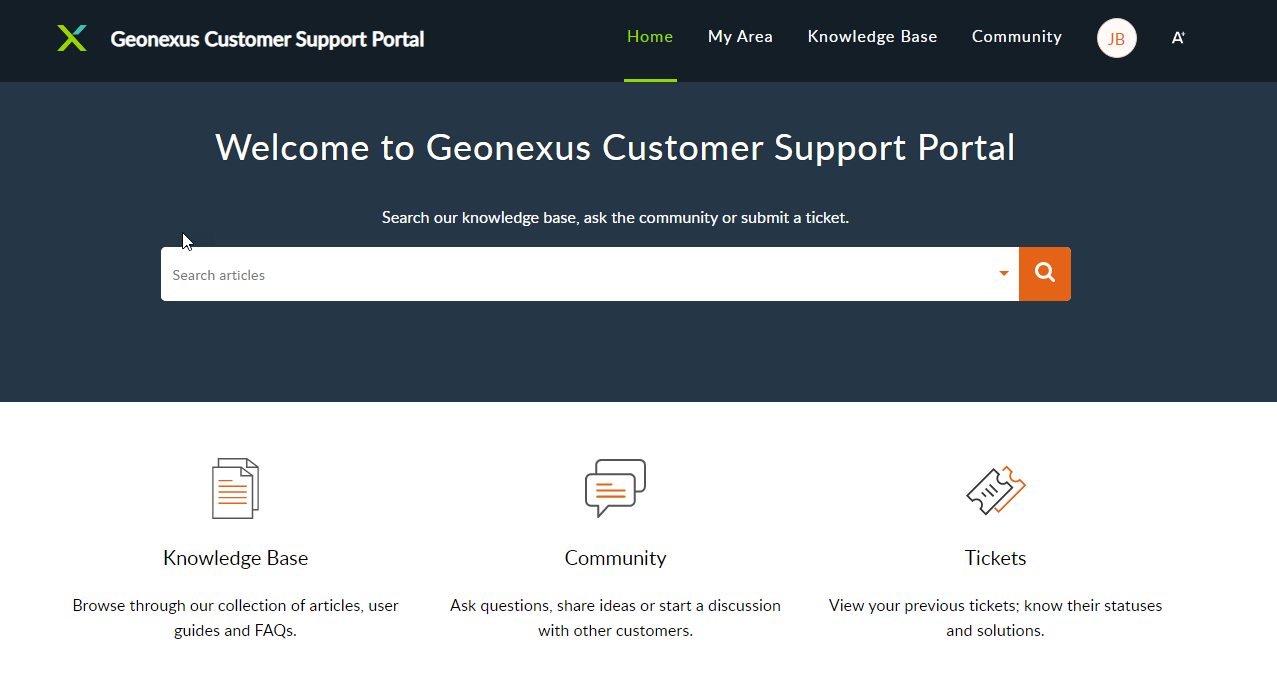Open Community from the top navigation bar
This screenshot has height=678, width=1277.
pos(1016,37)
